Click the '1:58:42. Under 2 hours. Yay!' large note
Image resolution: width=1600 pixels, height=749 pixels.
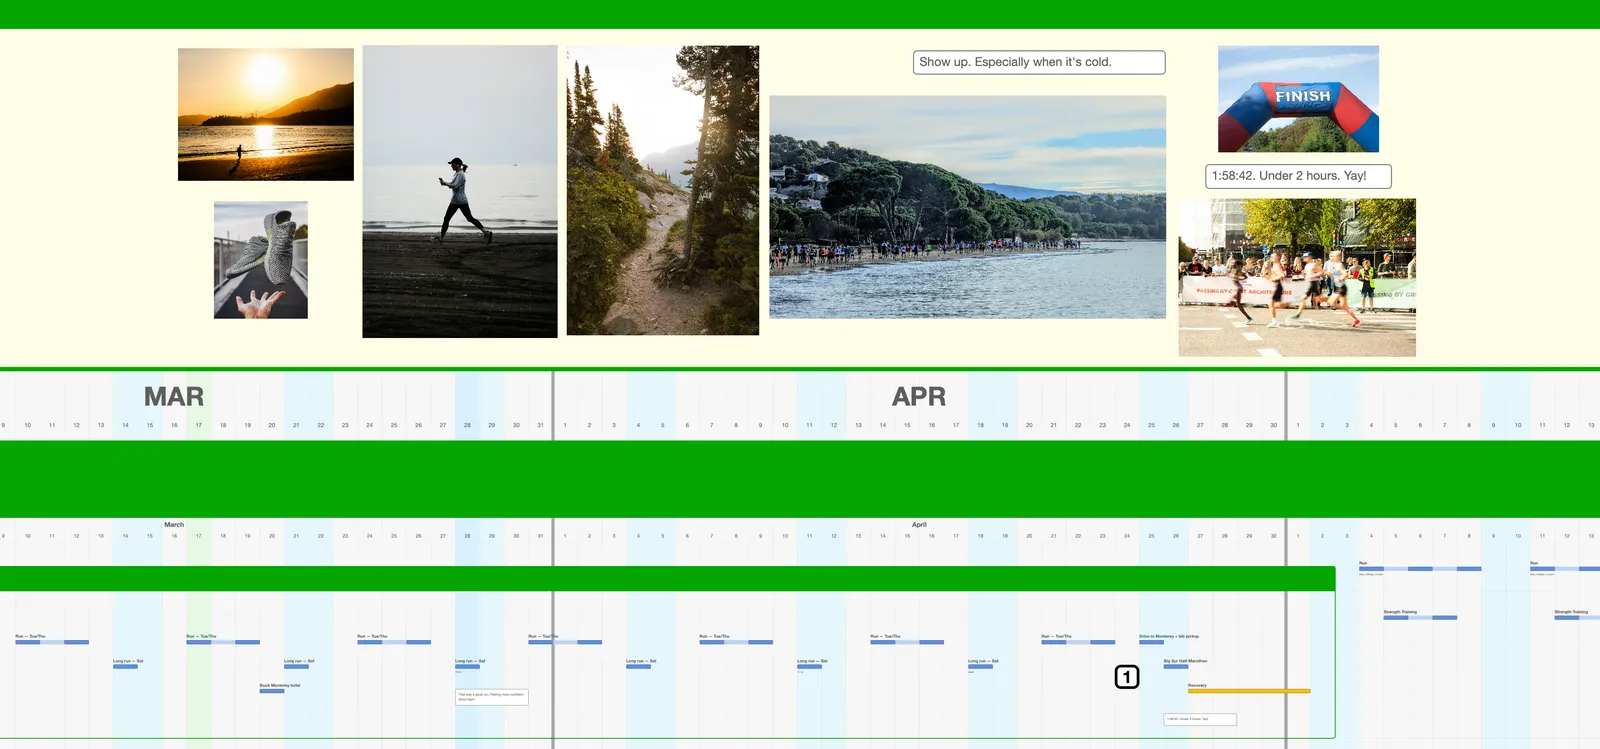1298,176
